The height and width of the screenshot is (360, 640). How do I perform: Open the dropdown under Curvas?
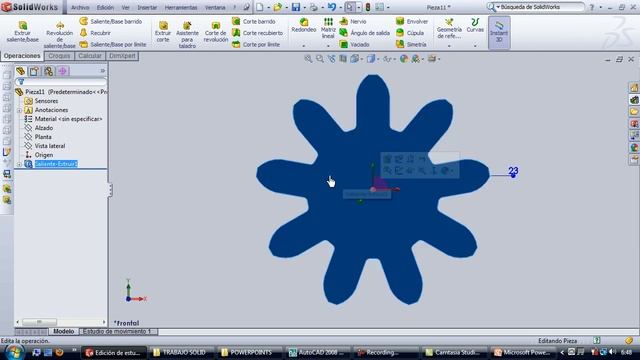click(475, 46)
